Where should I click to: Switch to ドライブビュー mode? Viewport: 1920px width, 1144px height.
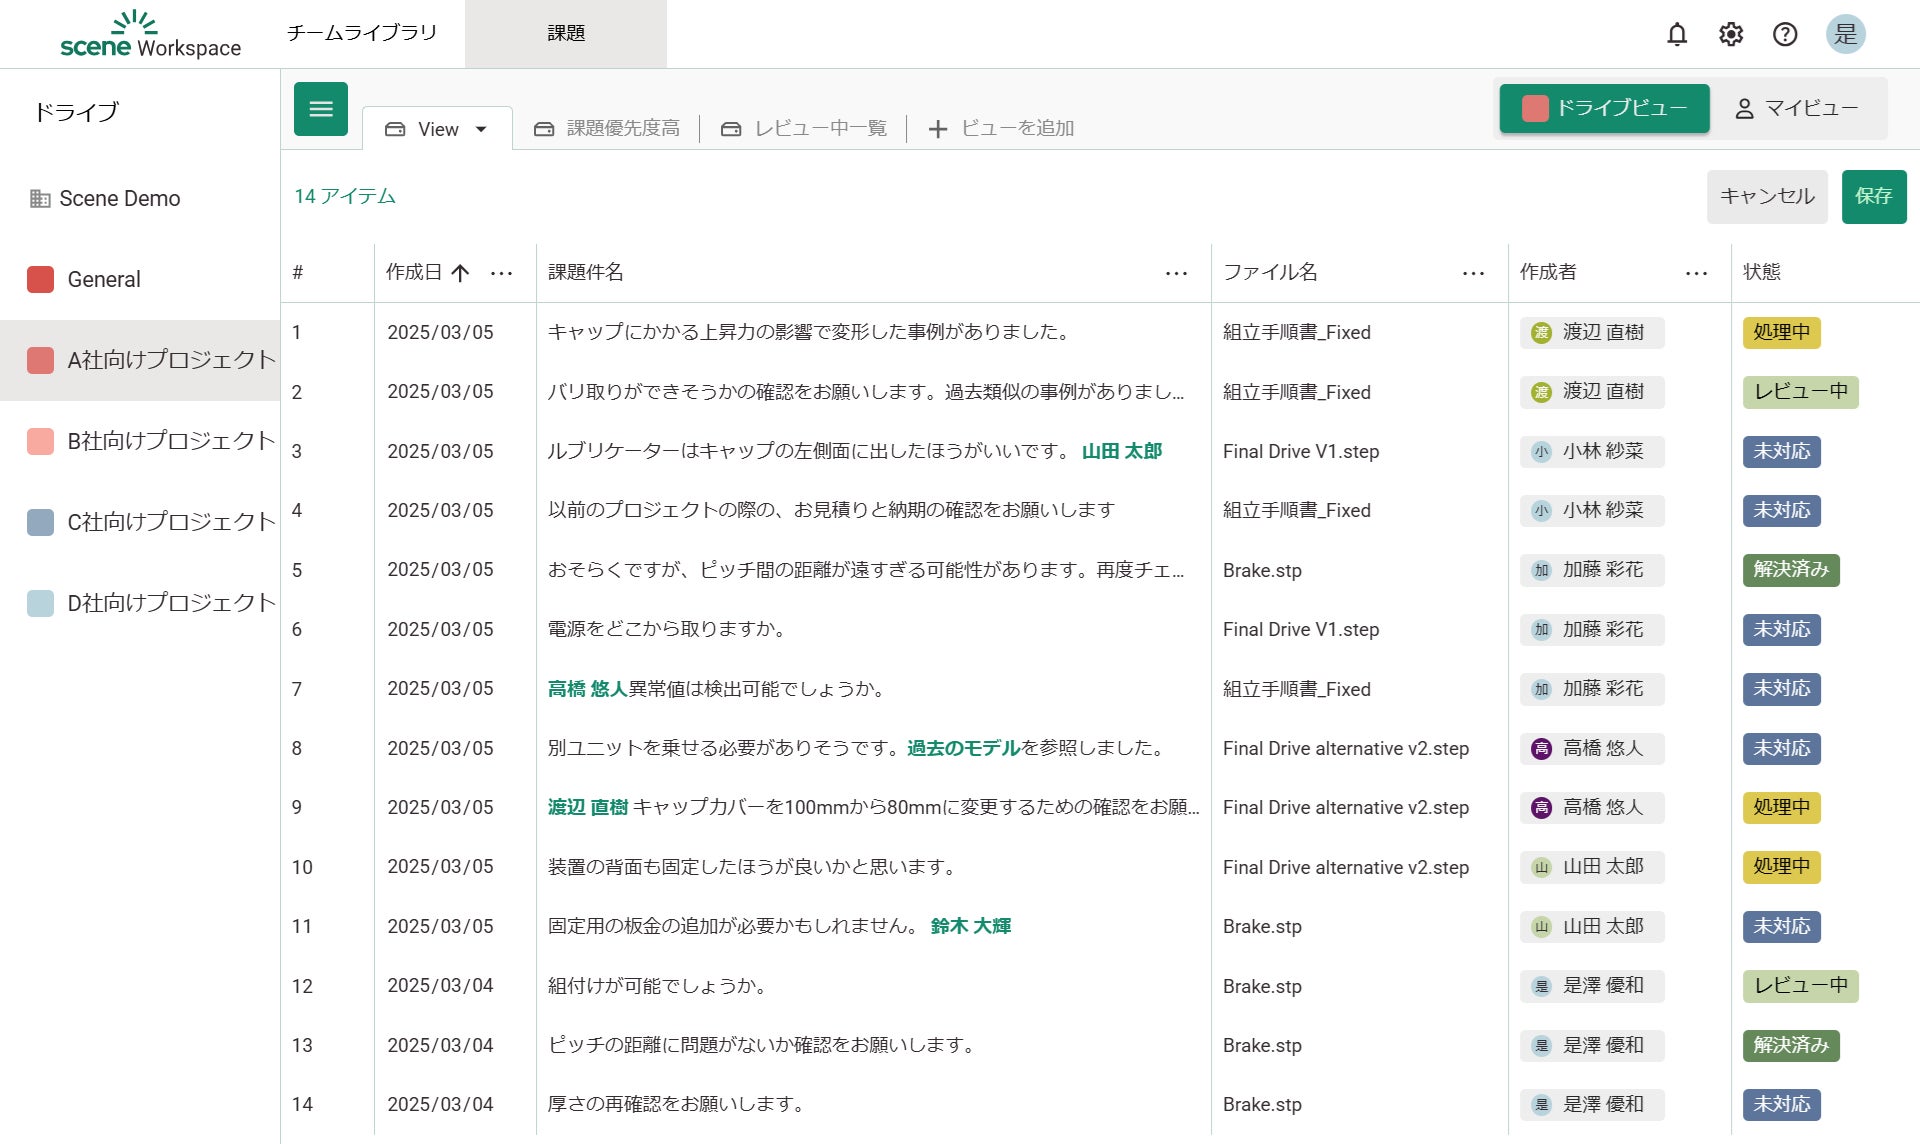click(1604, 108)
